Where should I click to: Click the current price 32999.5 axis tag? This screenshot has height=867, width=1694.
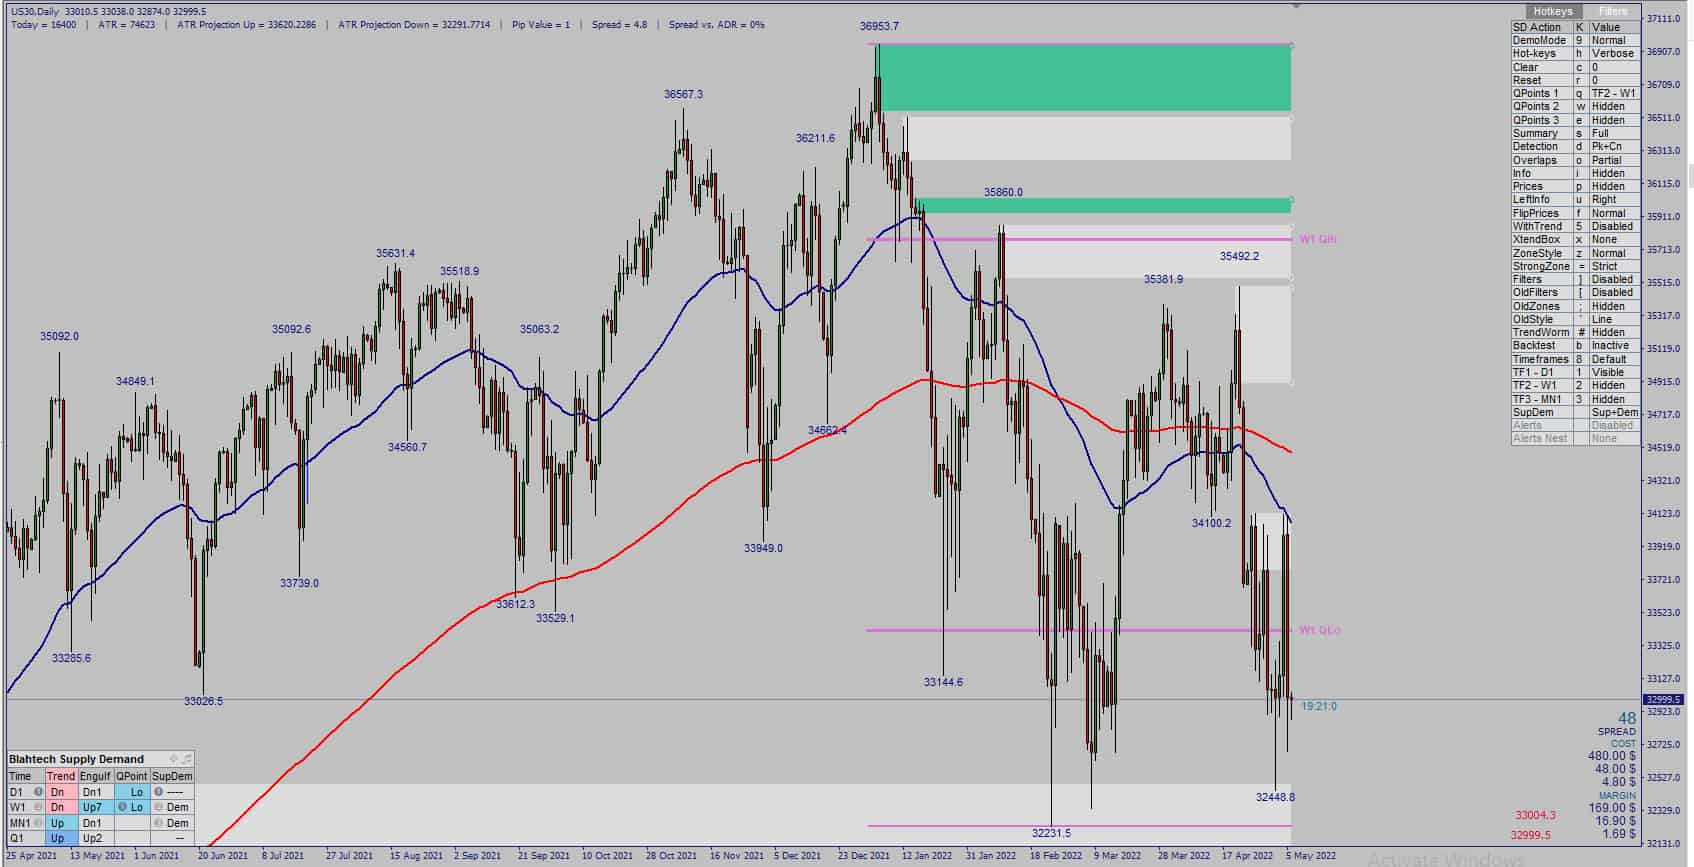pos(1663,700)
